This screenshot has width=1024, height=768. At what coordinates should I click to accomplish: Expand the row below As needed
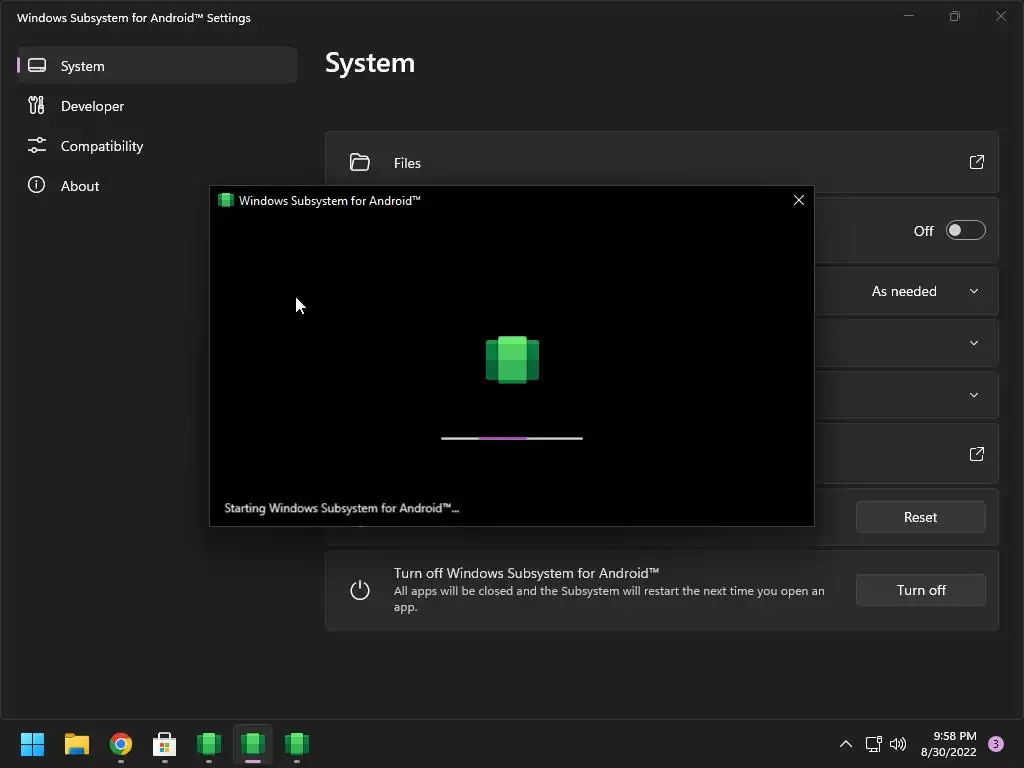click(x=974, y=343)
